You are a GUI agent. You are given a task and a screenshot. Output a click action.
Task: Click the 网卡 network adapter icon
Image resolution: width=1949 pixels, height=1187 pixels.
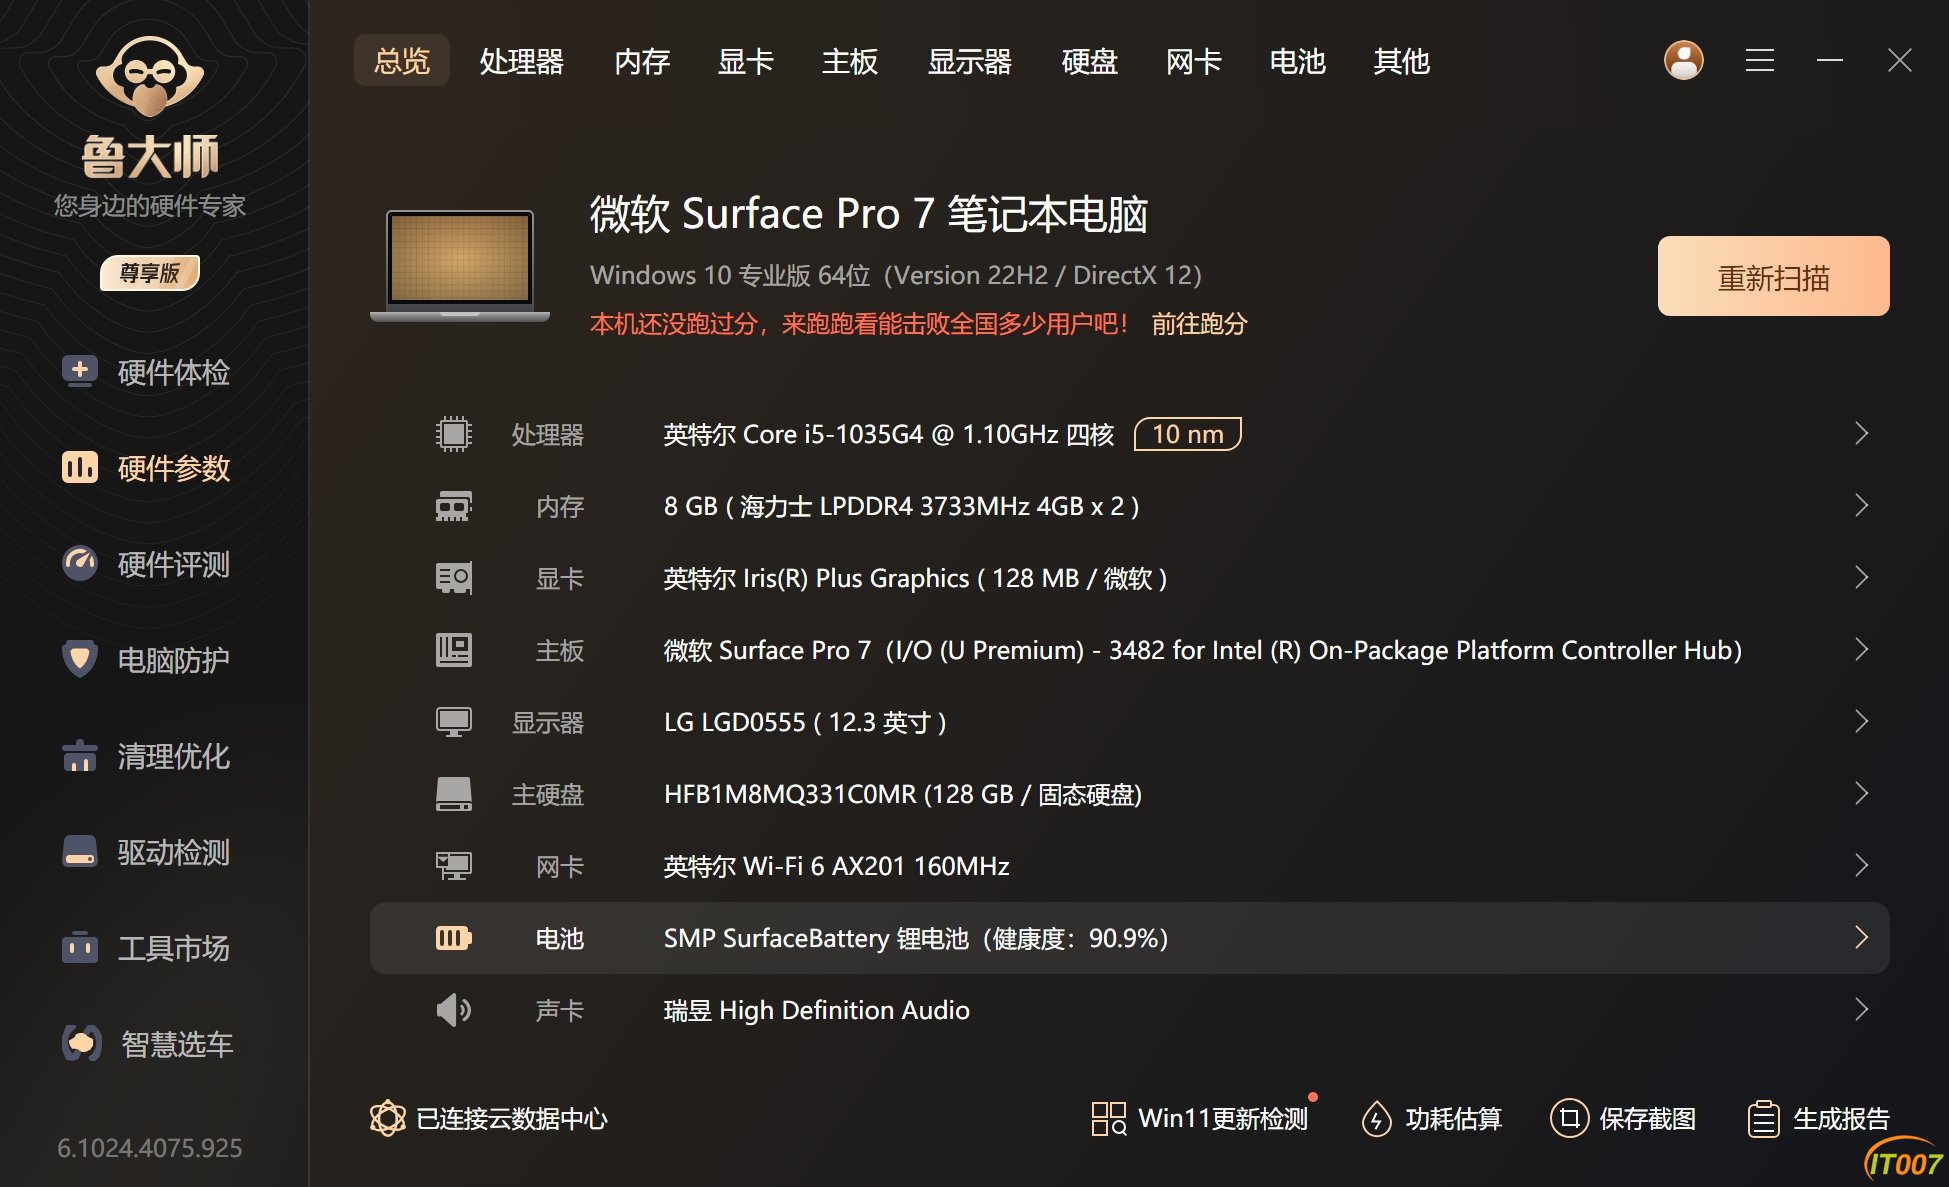click(x=454, y=866)
